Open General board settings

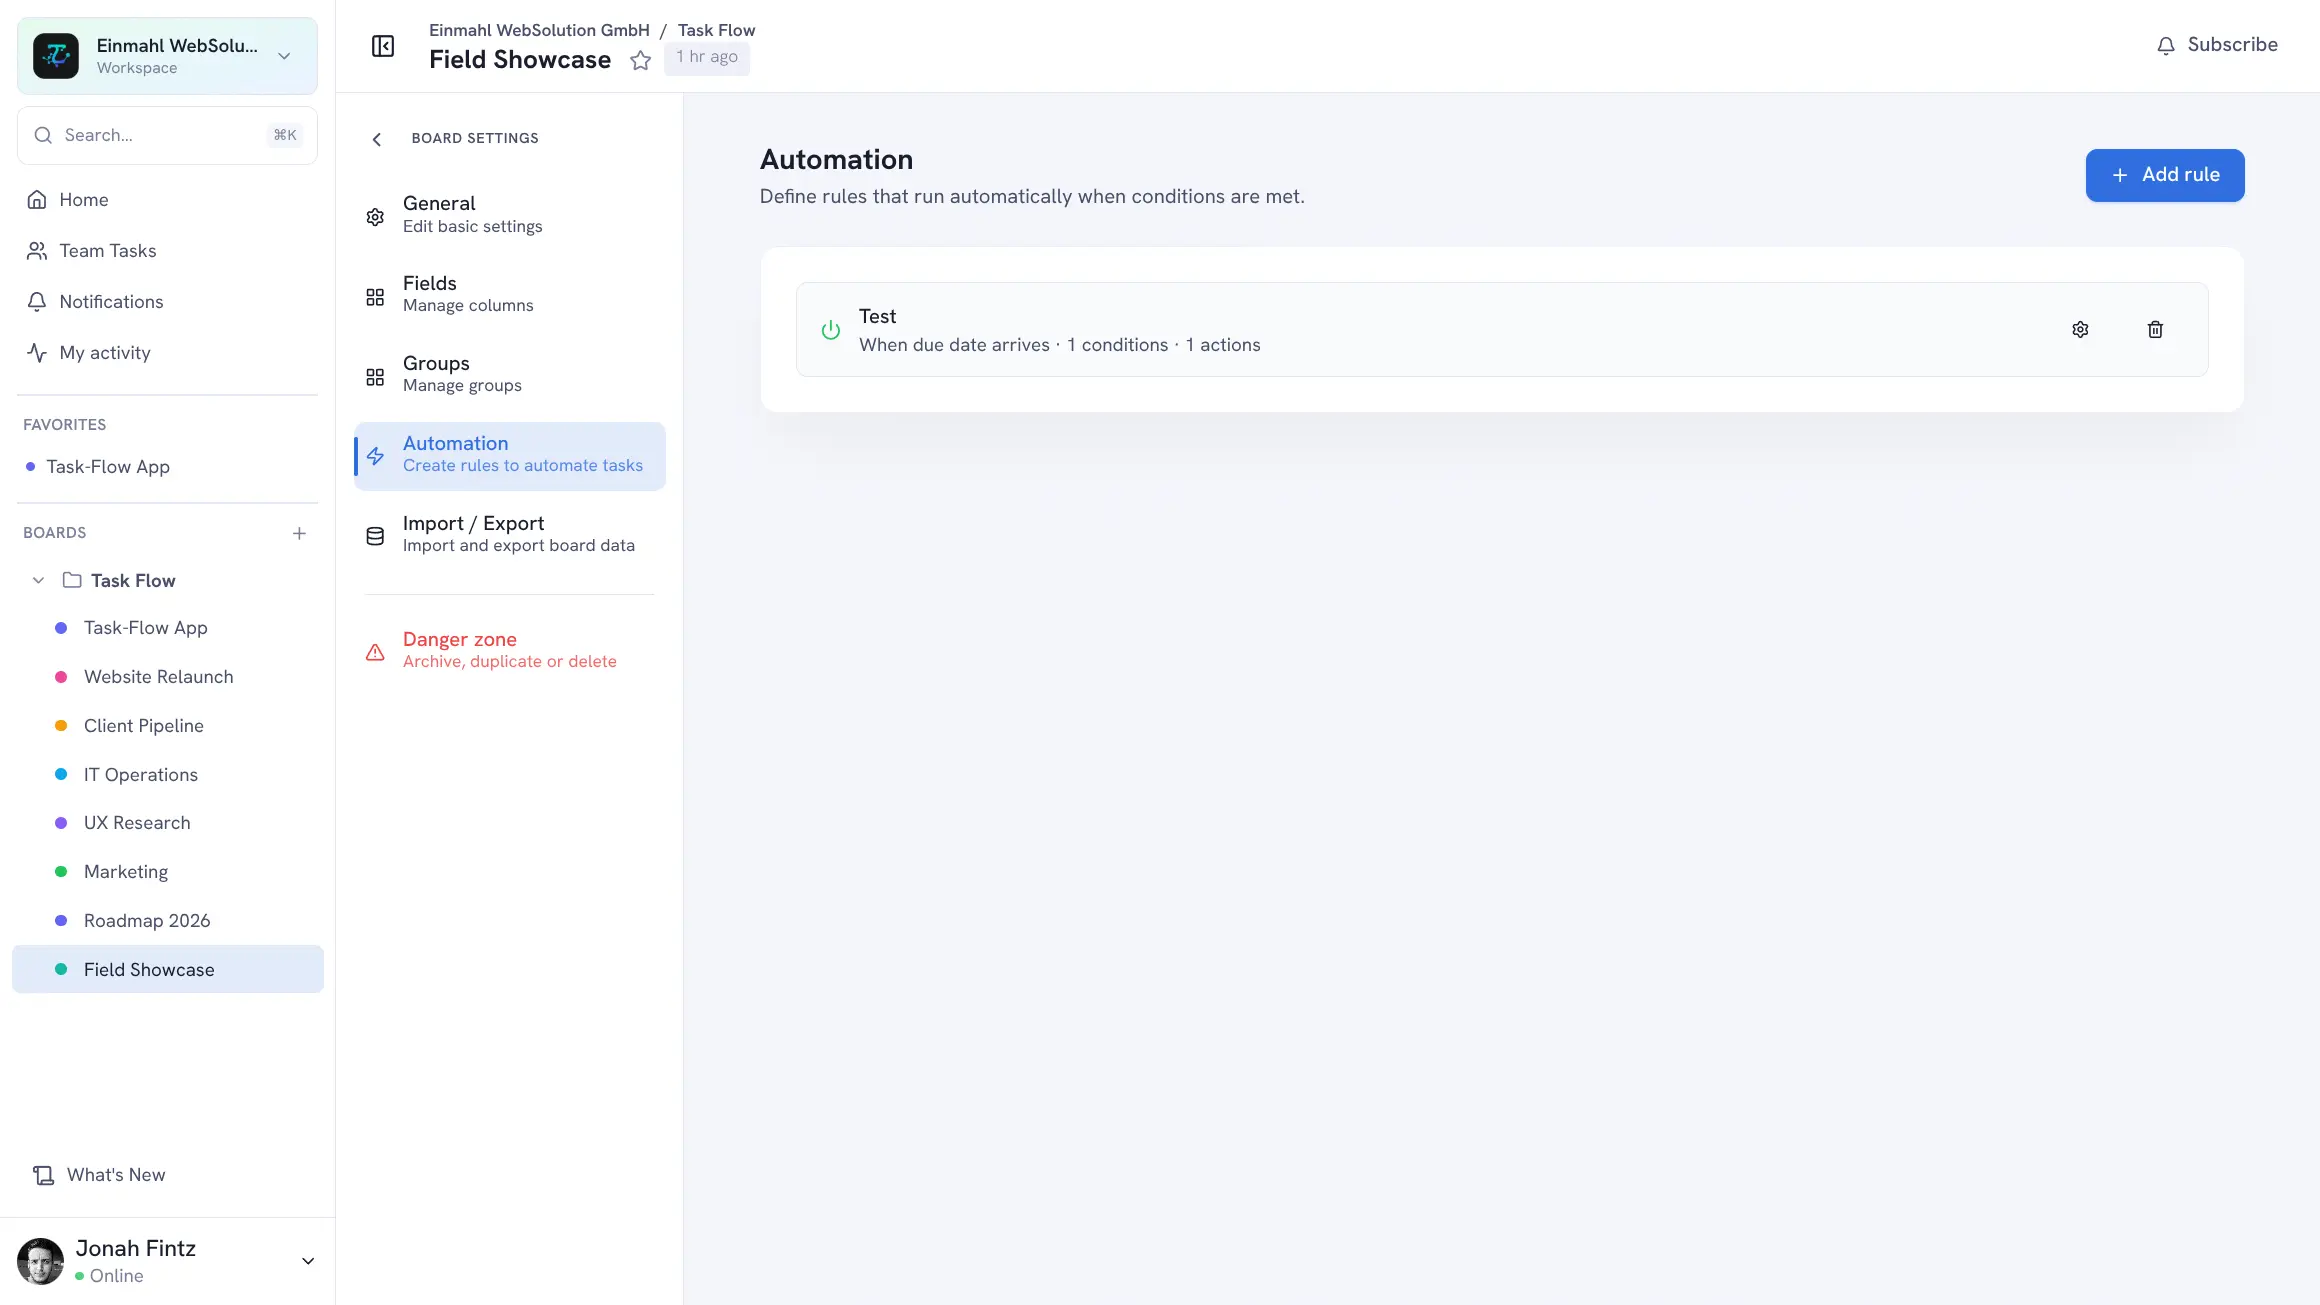(x=510, y=215)
